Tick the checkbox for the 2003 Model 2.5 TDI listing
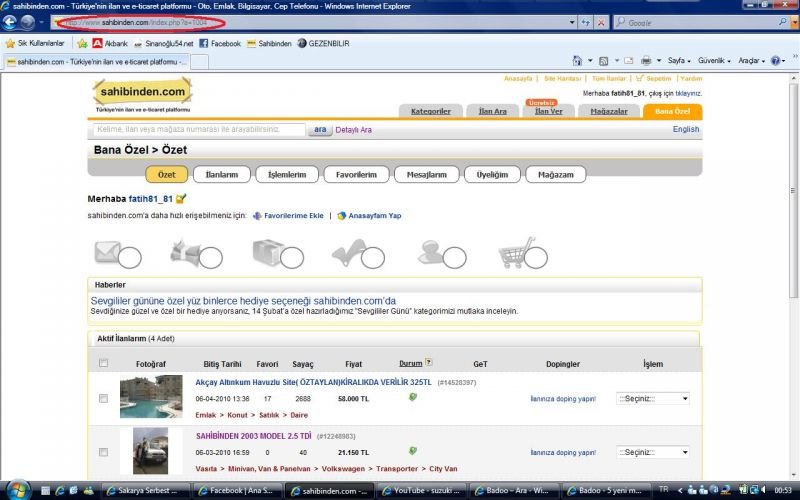 [x=104, y=453]
